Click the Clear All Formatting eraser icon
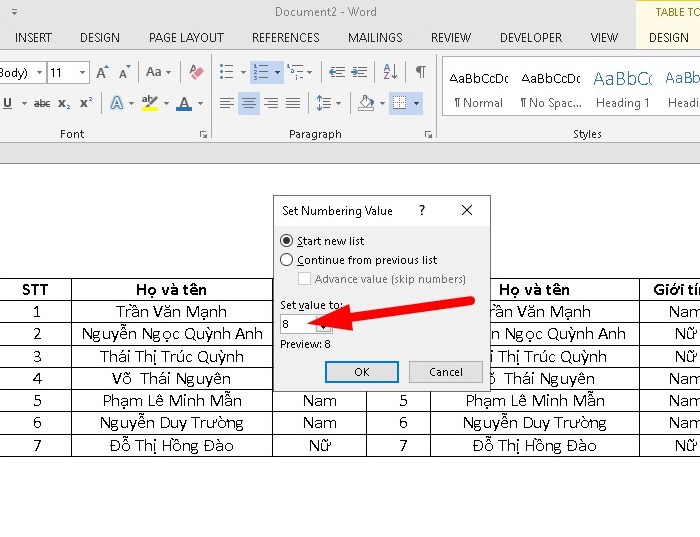 [196, 72]
